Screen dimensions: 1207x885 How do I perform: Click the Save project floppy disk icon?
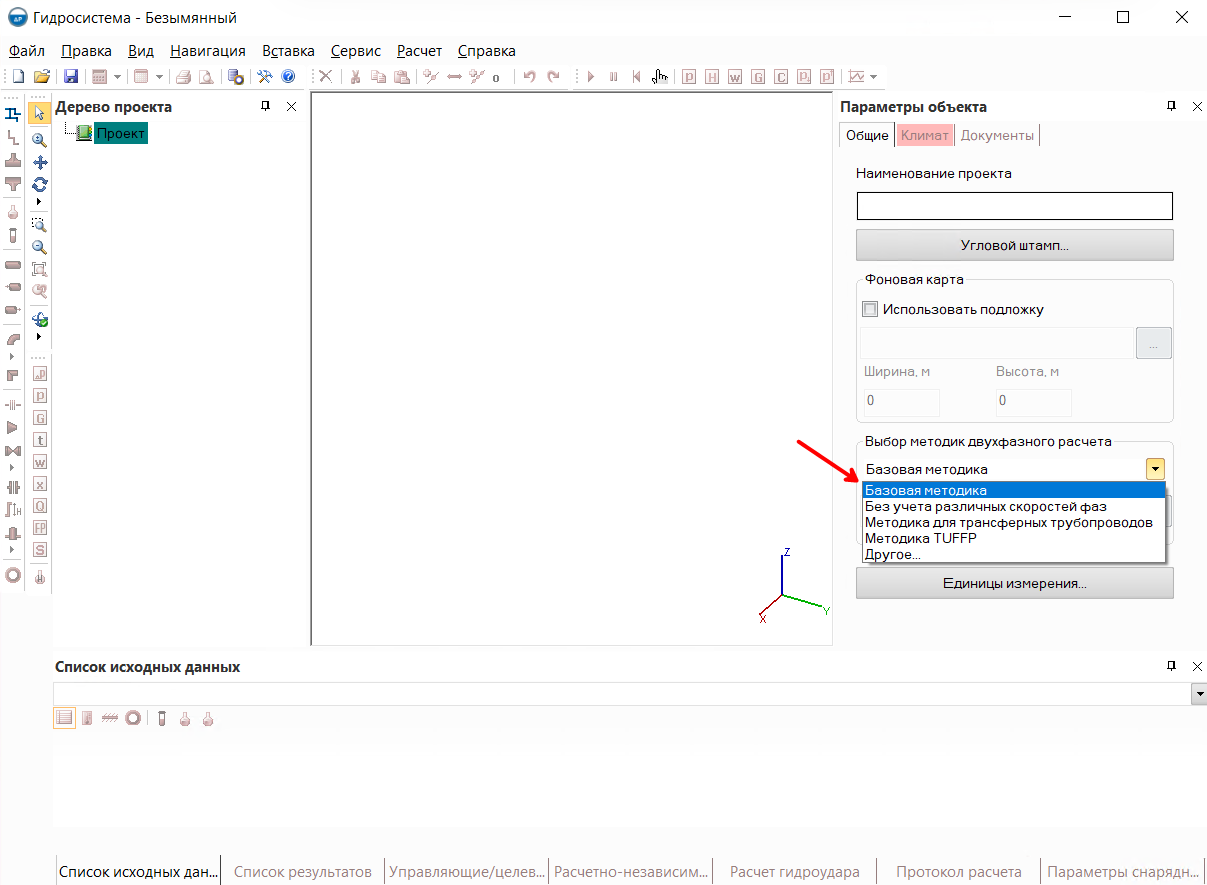[x=71, y=76]
